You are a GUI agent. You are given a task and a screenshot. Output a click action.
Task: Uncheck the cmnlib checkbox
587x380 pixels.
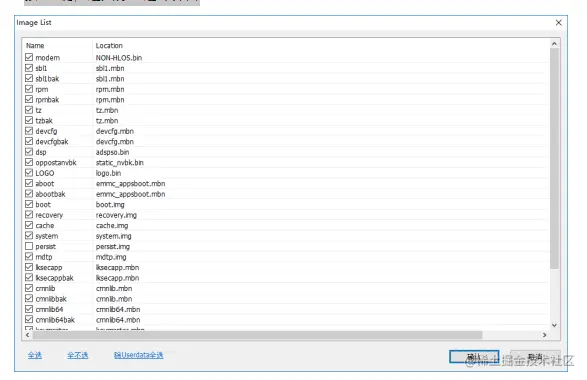click(29, 288)
